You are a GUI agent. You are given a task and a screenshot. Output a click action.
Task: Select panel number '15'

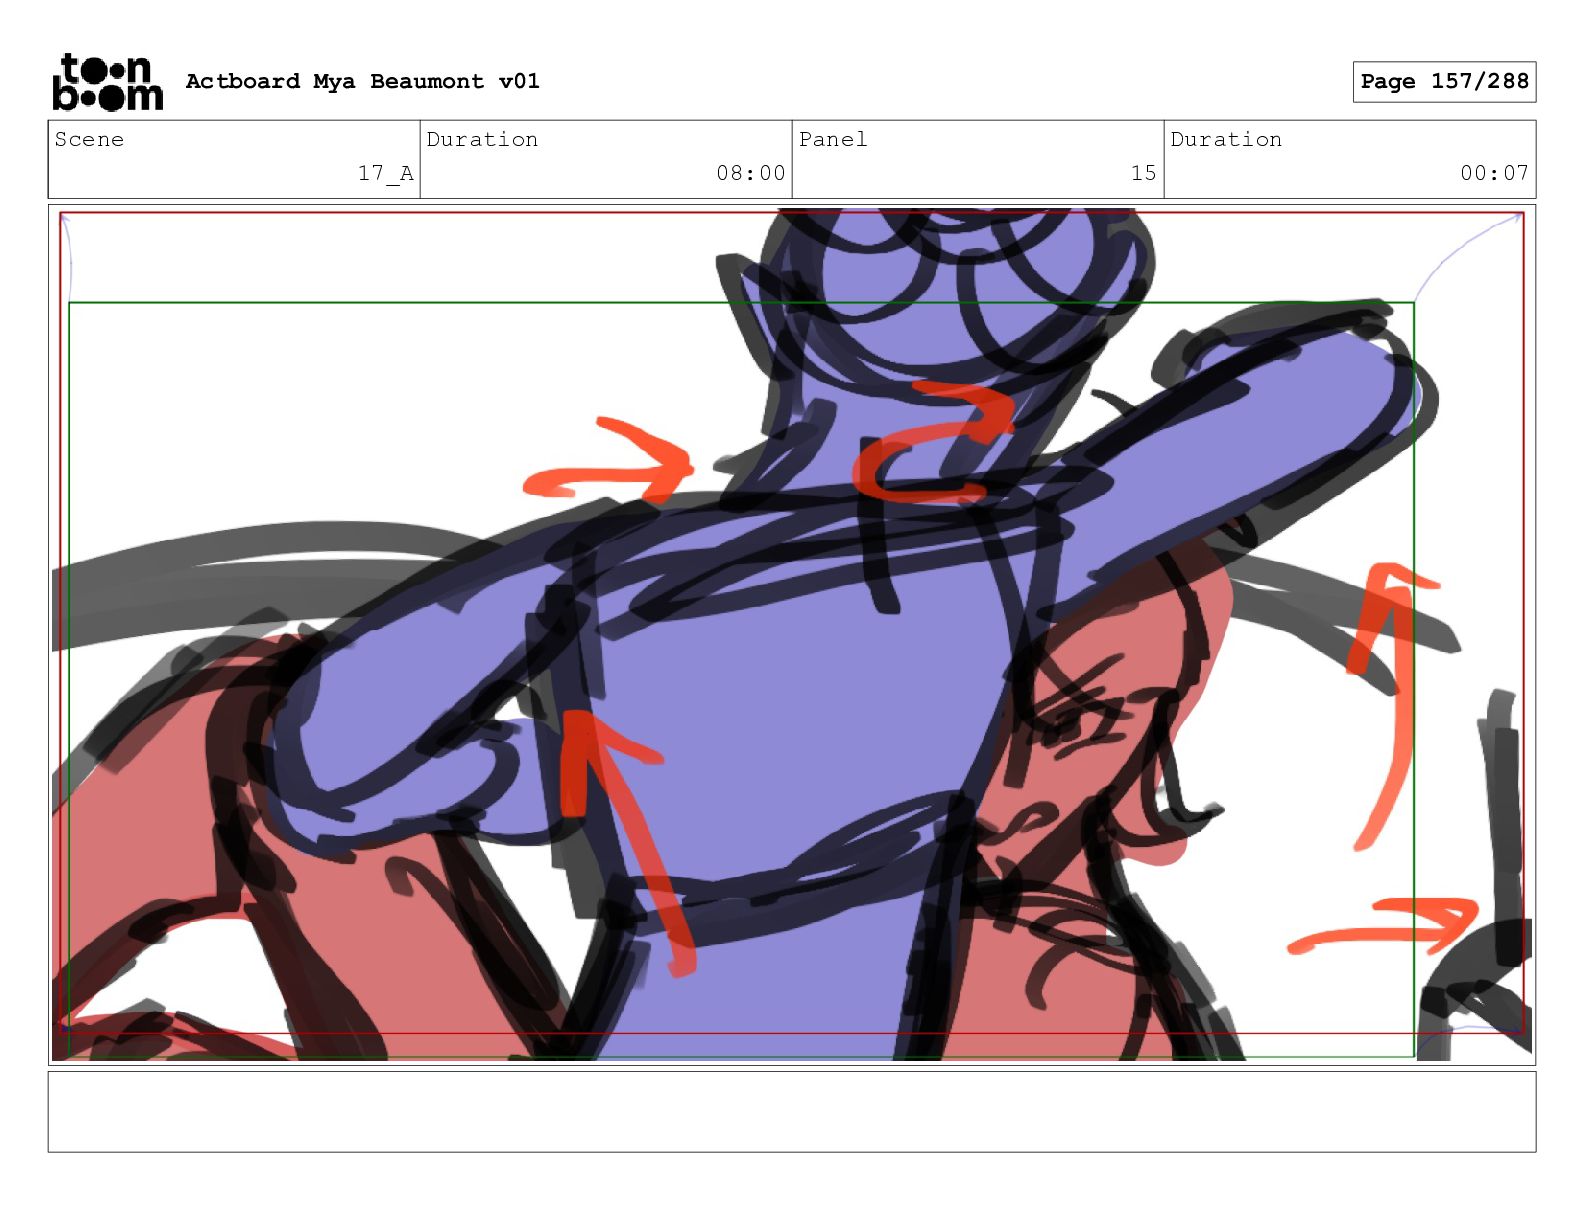point(1144,173)
